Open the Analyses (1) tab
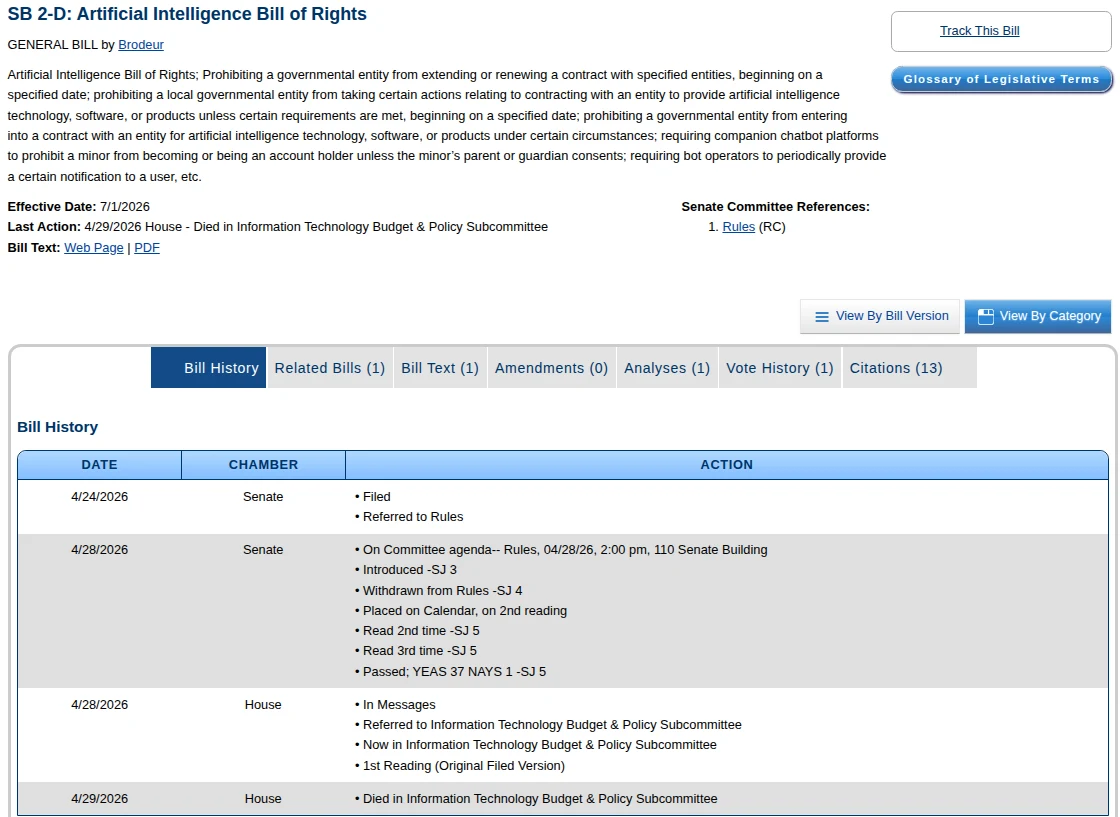Viewport: 1120px width, 817px height. click(x=667, y=368)
